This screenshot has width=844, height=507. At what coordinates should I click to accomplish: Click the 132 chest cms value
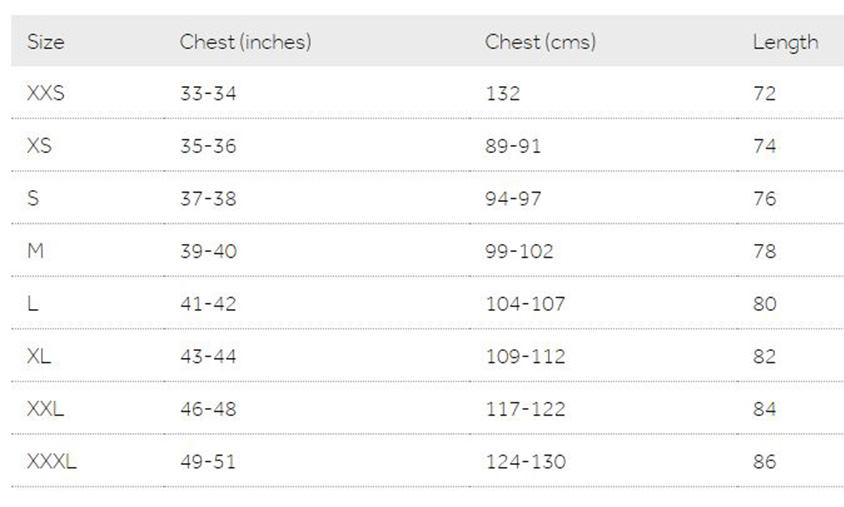[503, 94]
